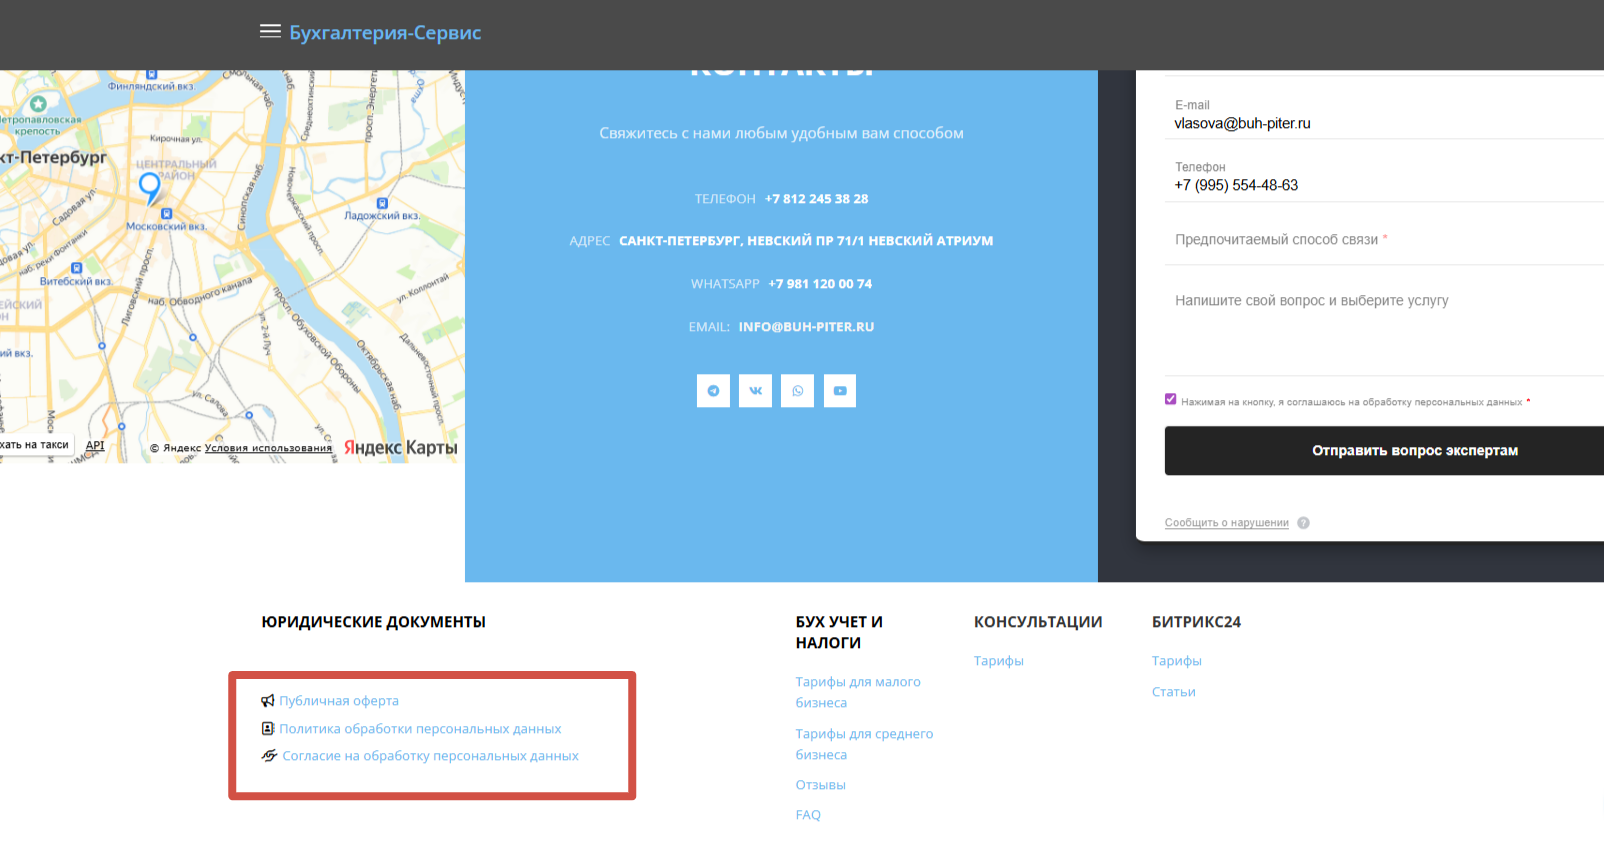1604x853 pixels.
Task: Open the FAQ footer link
Action: (808, 815)
